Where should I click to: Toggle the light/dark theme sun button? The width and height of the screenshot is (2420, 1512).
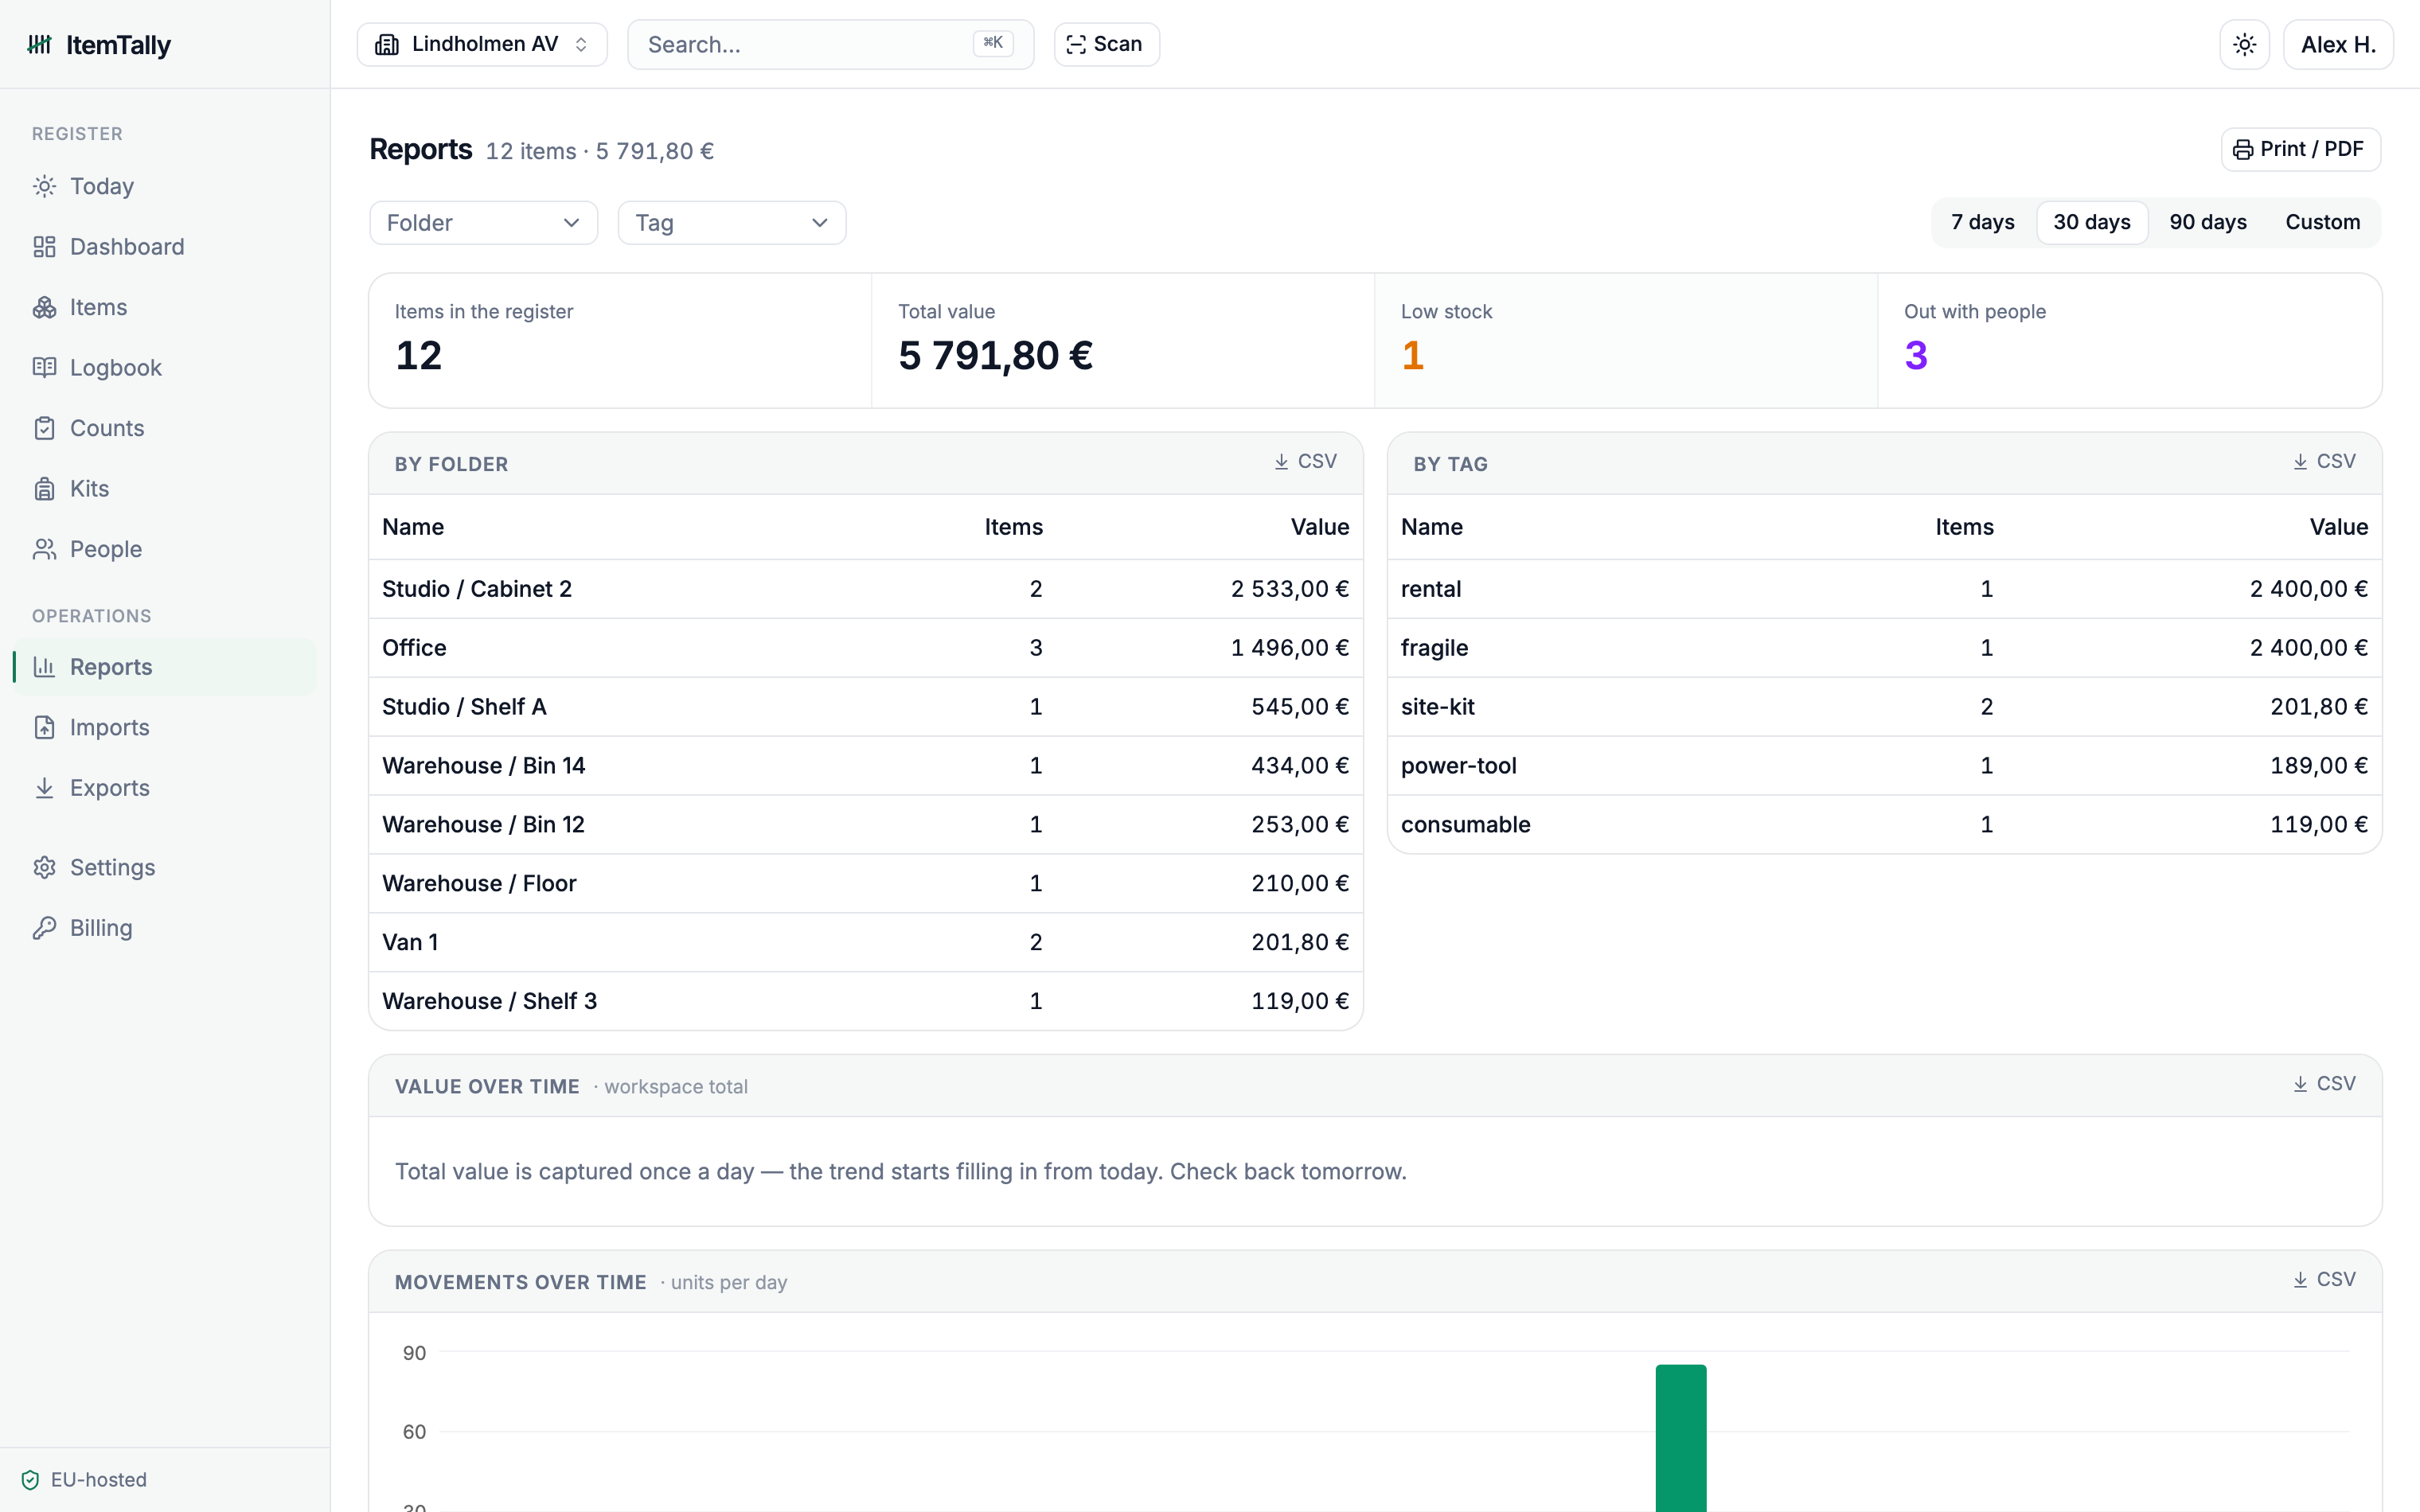point(2244,44)
